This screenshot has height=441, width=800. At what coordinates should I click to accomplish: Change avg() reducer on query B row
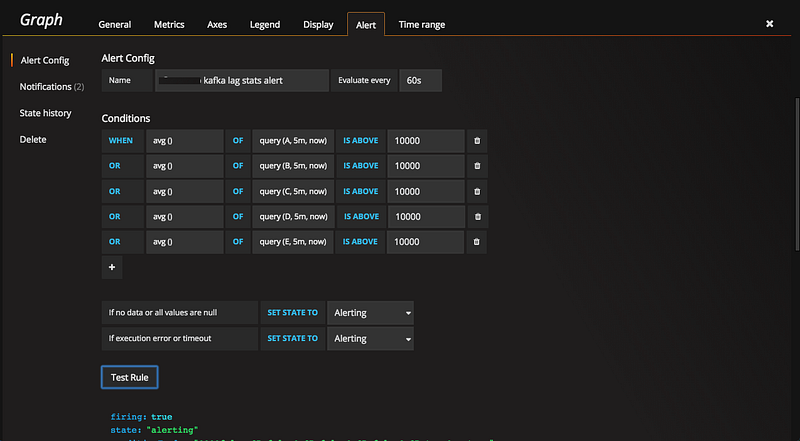(x=185, y=166)
